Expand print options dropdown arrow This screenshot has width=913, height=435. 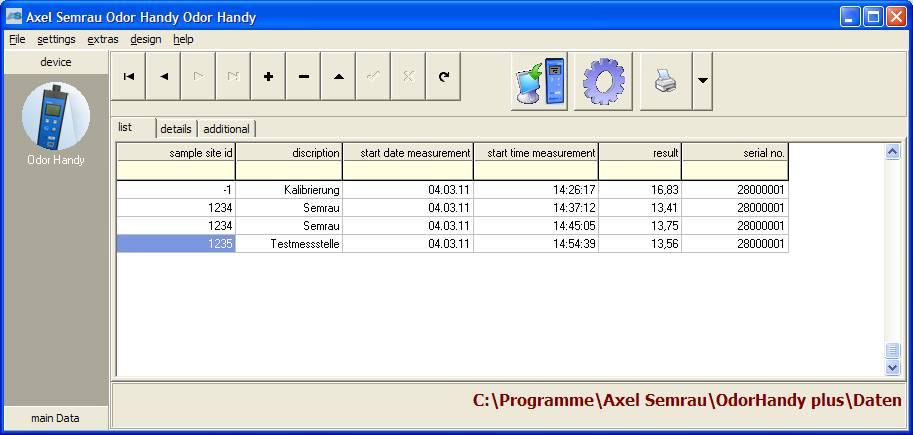(x=703, y=82)
